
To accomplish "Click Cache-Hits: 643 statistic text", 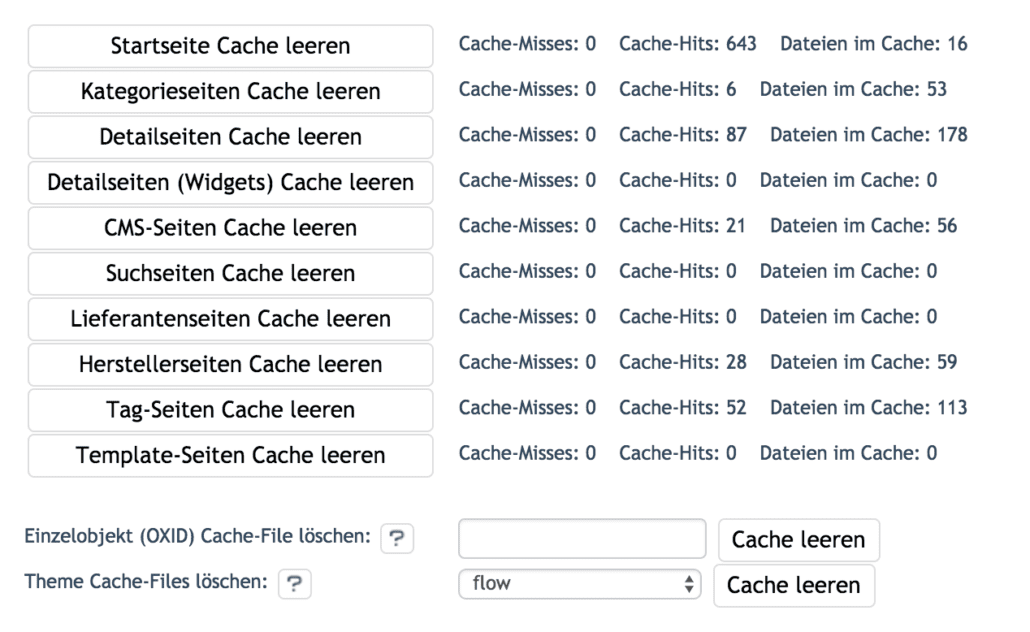I will 688,44.
